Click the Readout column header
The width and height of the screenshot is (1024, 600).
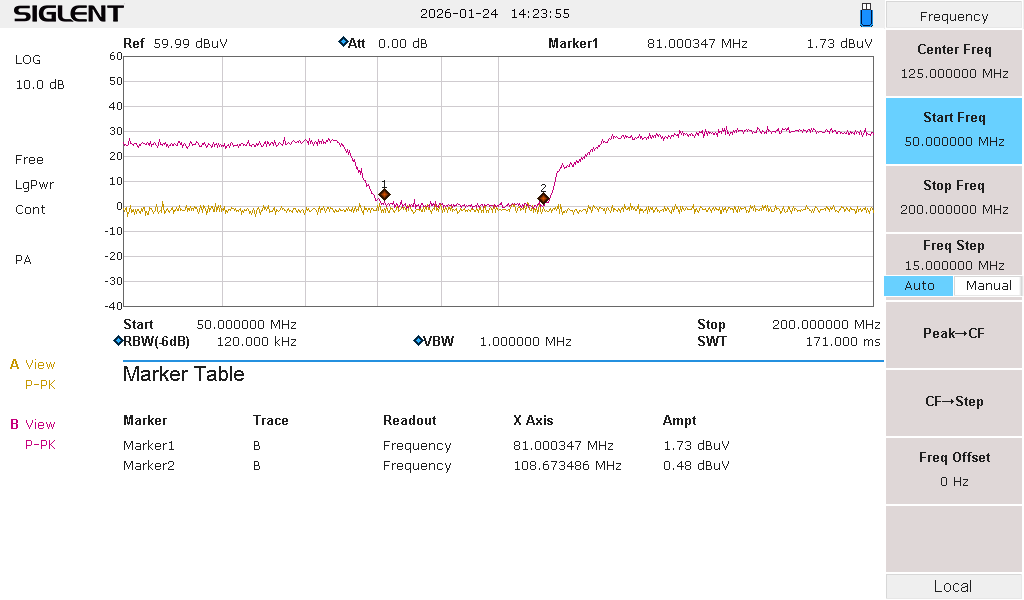[x=409, y=420]
